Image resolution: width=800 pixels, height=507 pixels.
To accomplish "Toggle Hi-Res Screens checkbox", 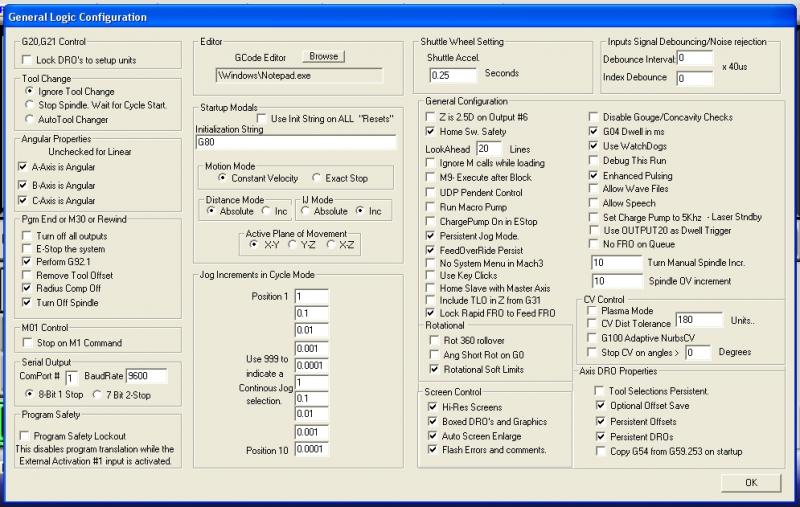I will (x=433, y=407).
